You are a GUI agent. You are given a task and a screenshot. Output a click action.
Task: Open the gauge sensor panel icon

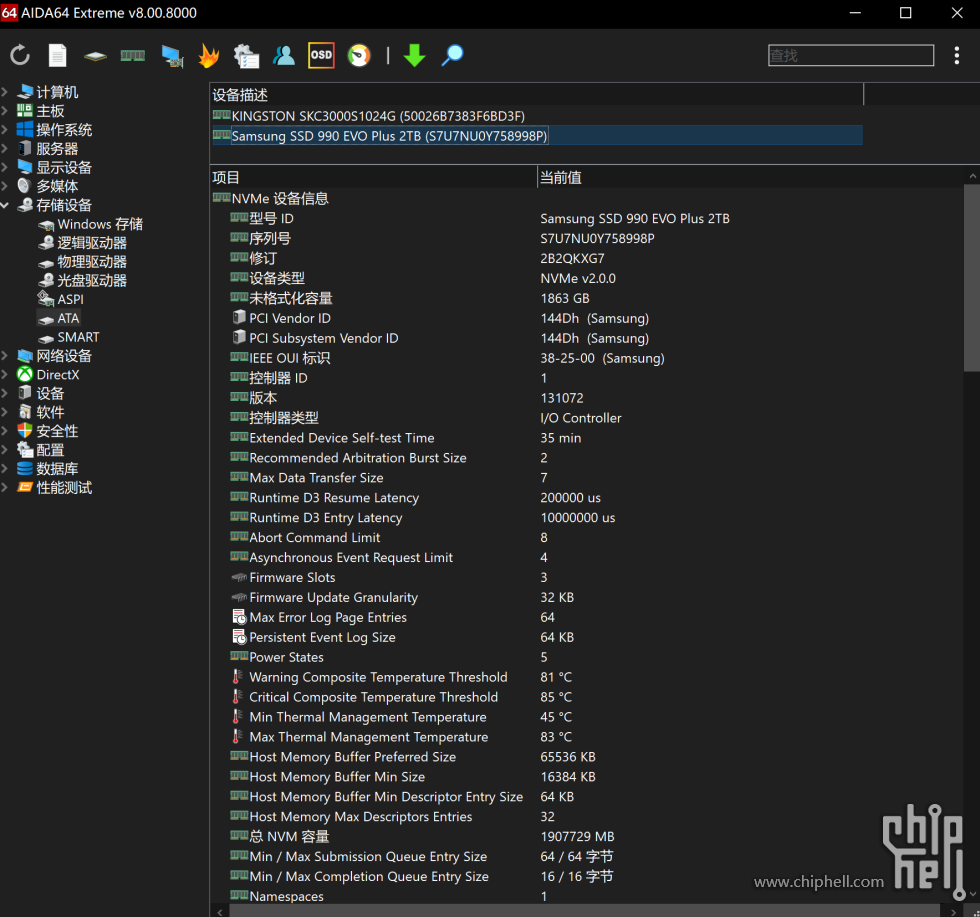359,56
